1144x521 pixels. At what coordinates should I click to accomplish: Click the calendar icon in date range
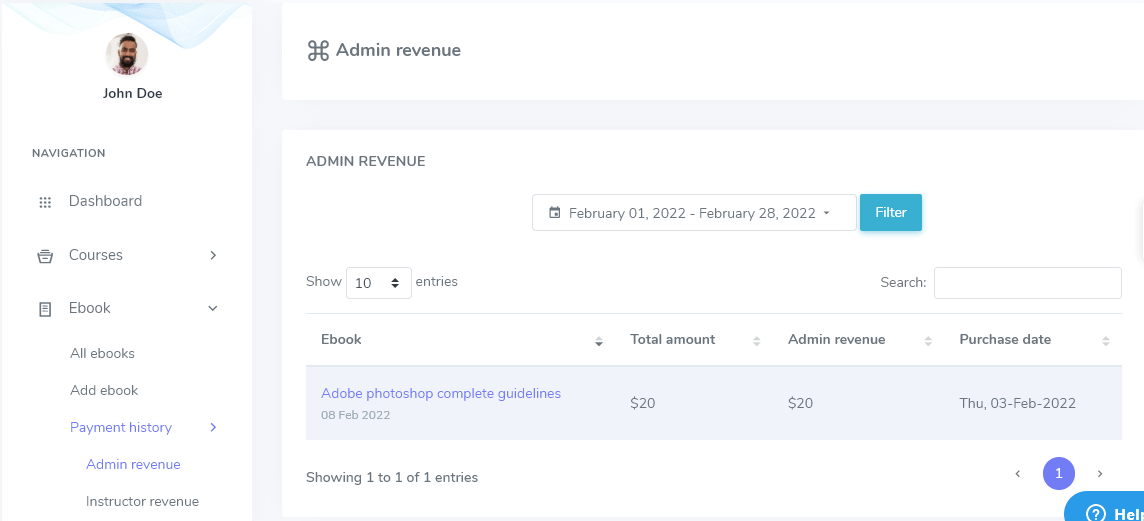point(555,213)
